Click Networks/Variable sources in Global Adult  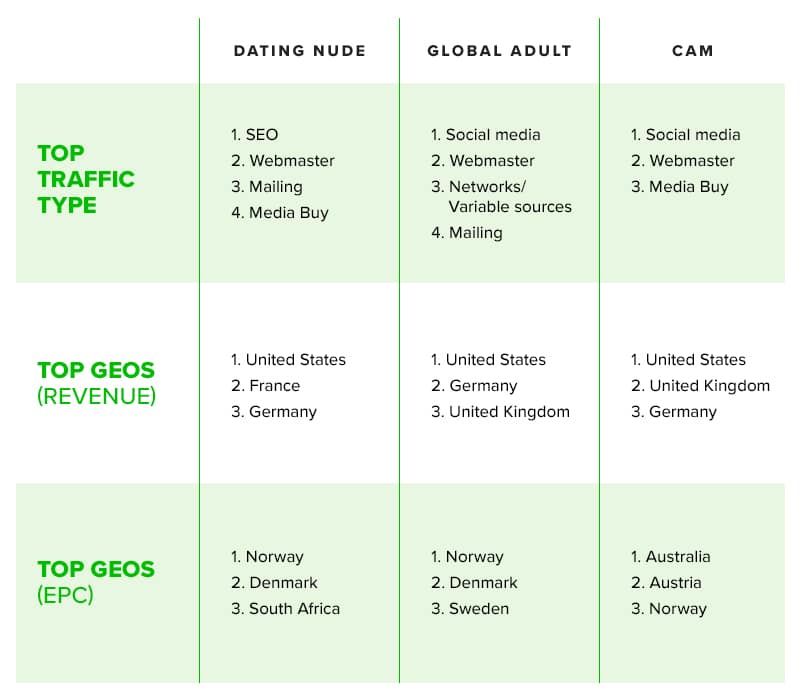[509, 197]
